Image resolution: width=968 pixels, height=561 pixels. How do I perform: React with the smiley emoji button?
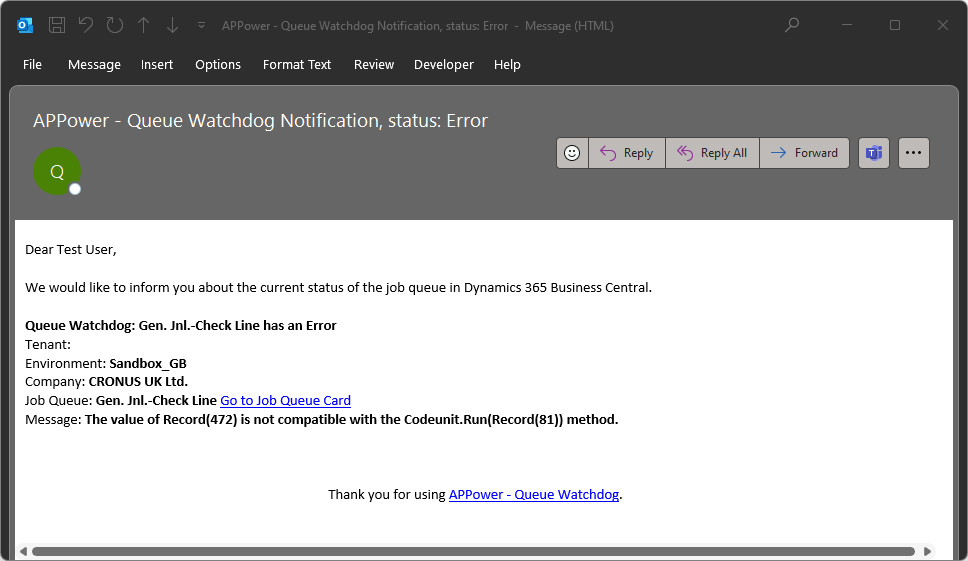572,153
